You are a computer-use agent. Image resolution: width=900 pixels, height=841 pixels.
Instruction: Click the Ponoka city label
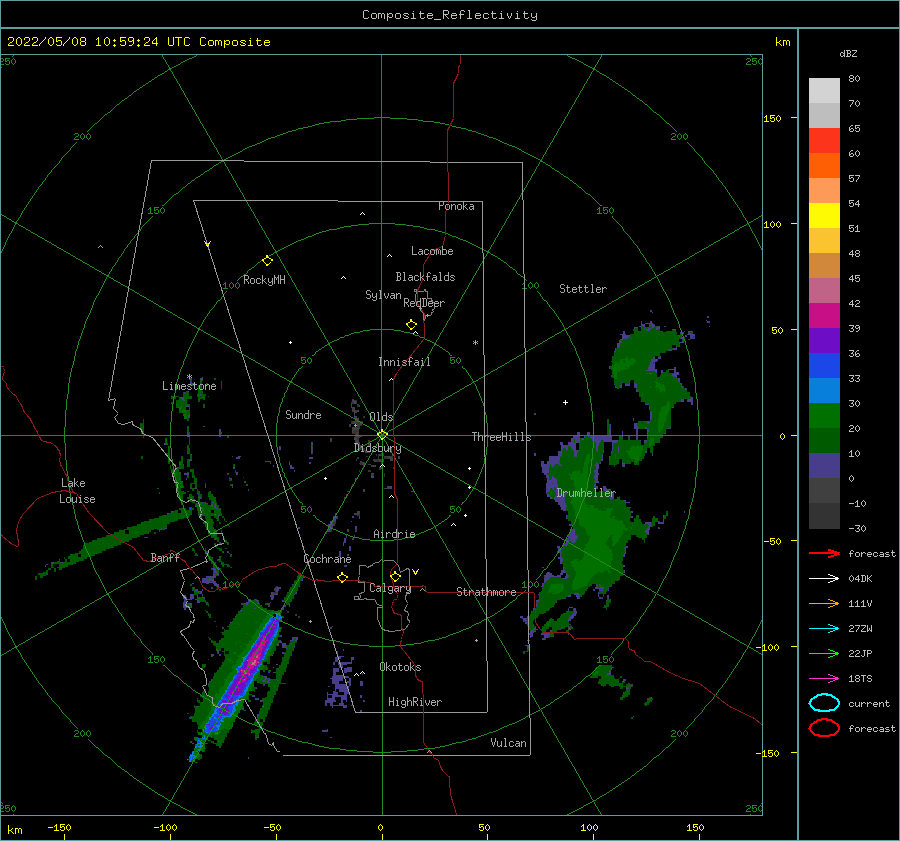point(456,206)
